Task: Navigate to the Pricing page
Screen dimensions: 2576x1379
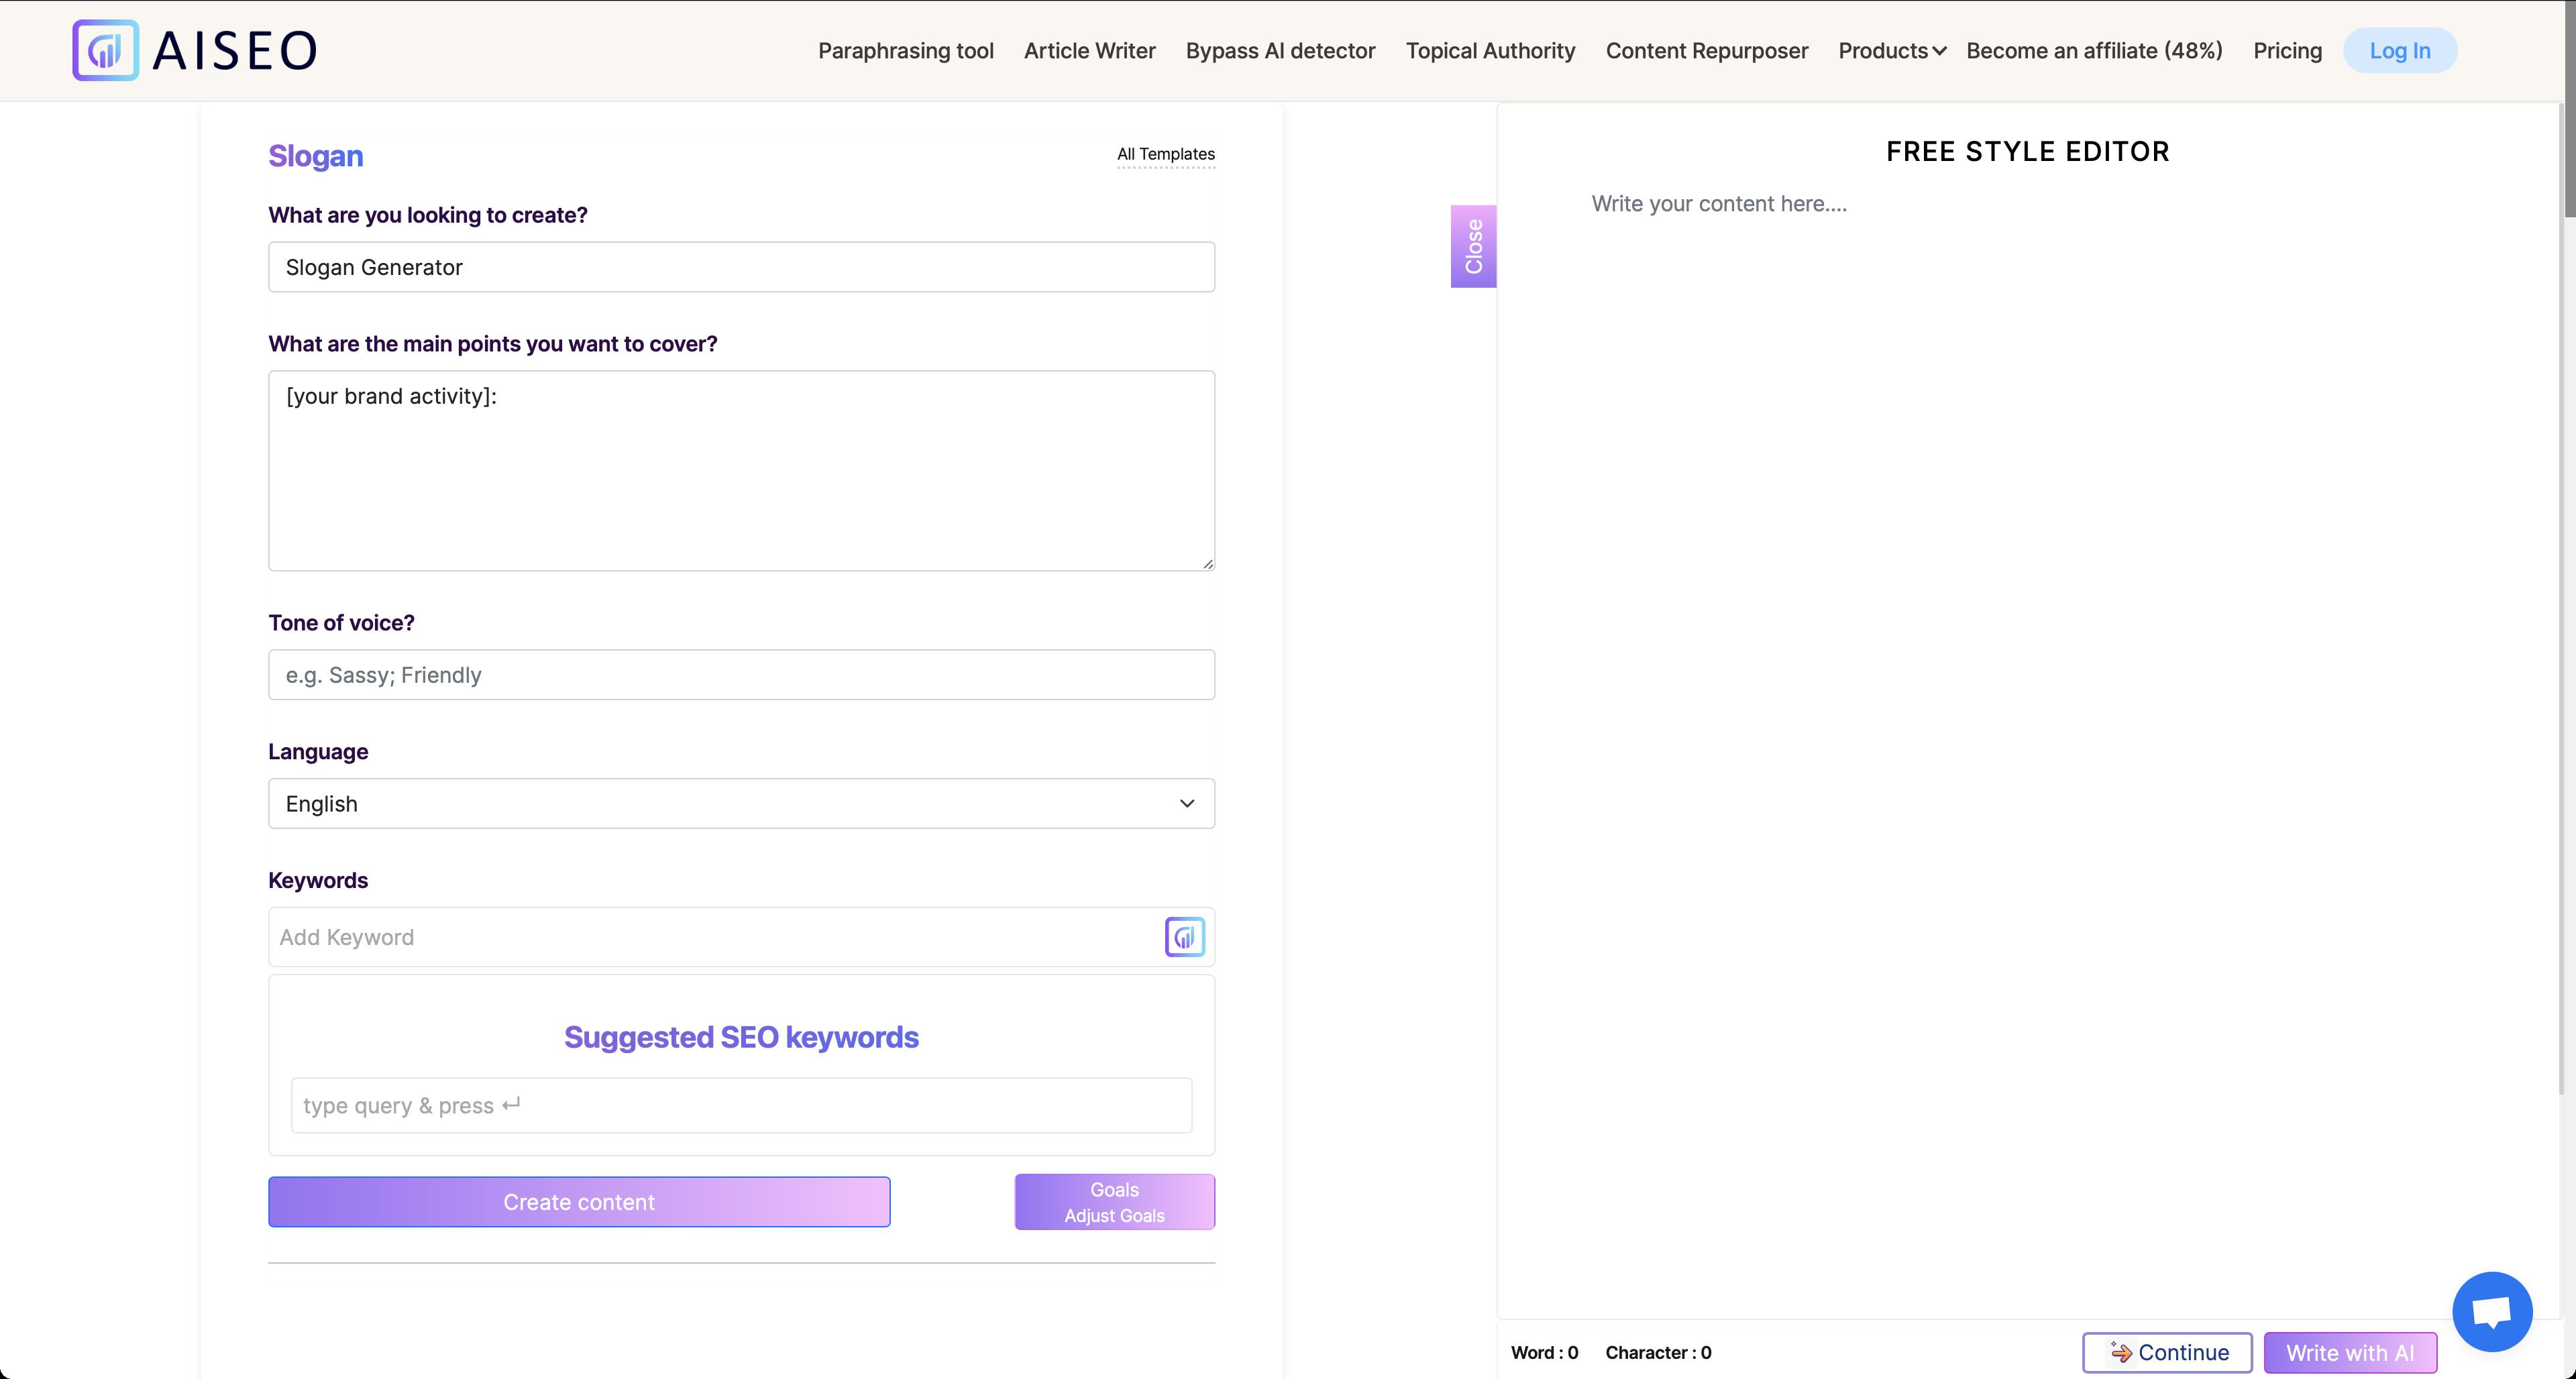Action: [2287, 51]
